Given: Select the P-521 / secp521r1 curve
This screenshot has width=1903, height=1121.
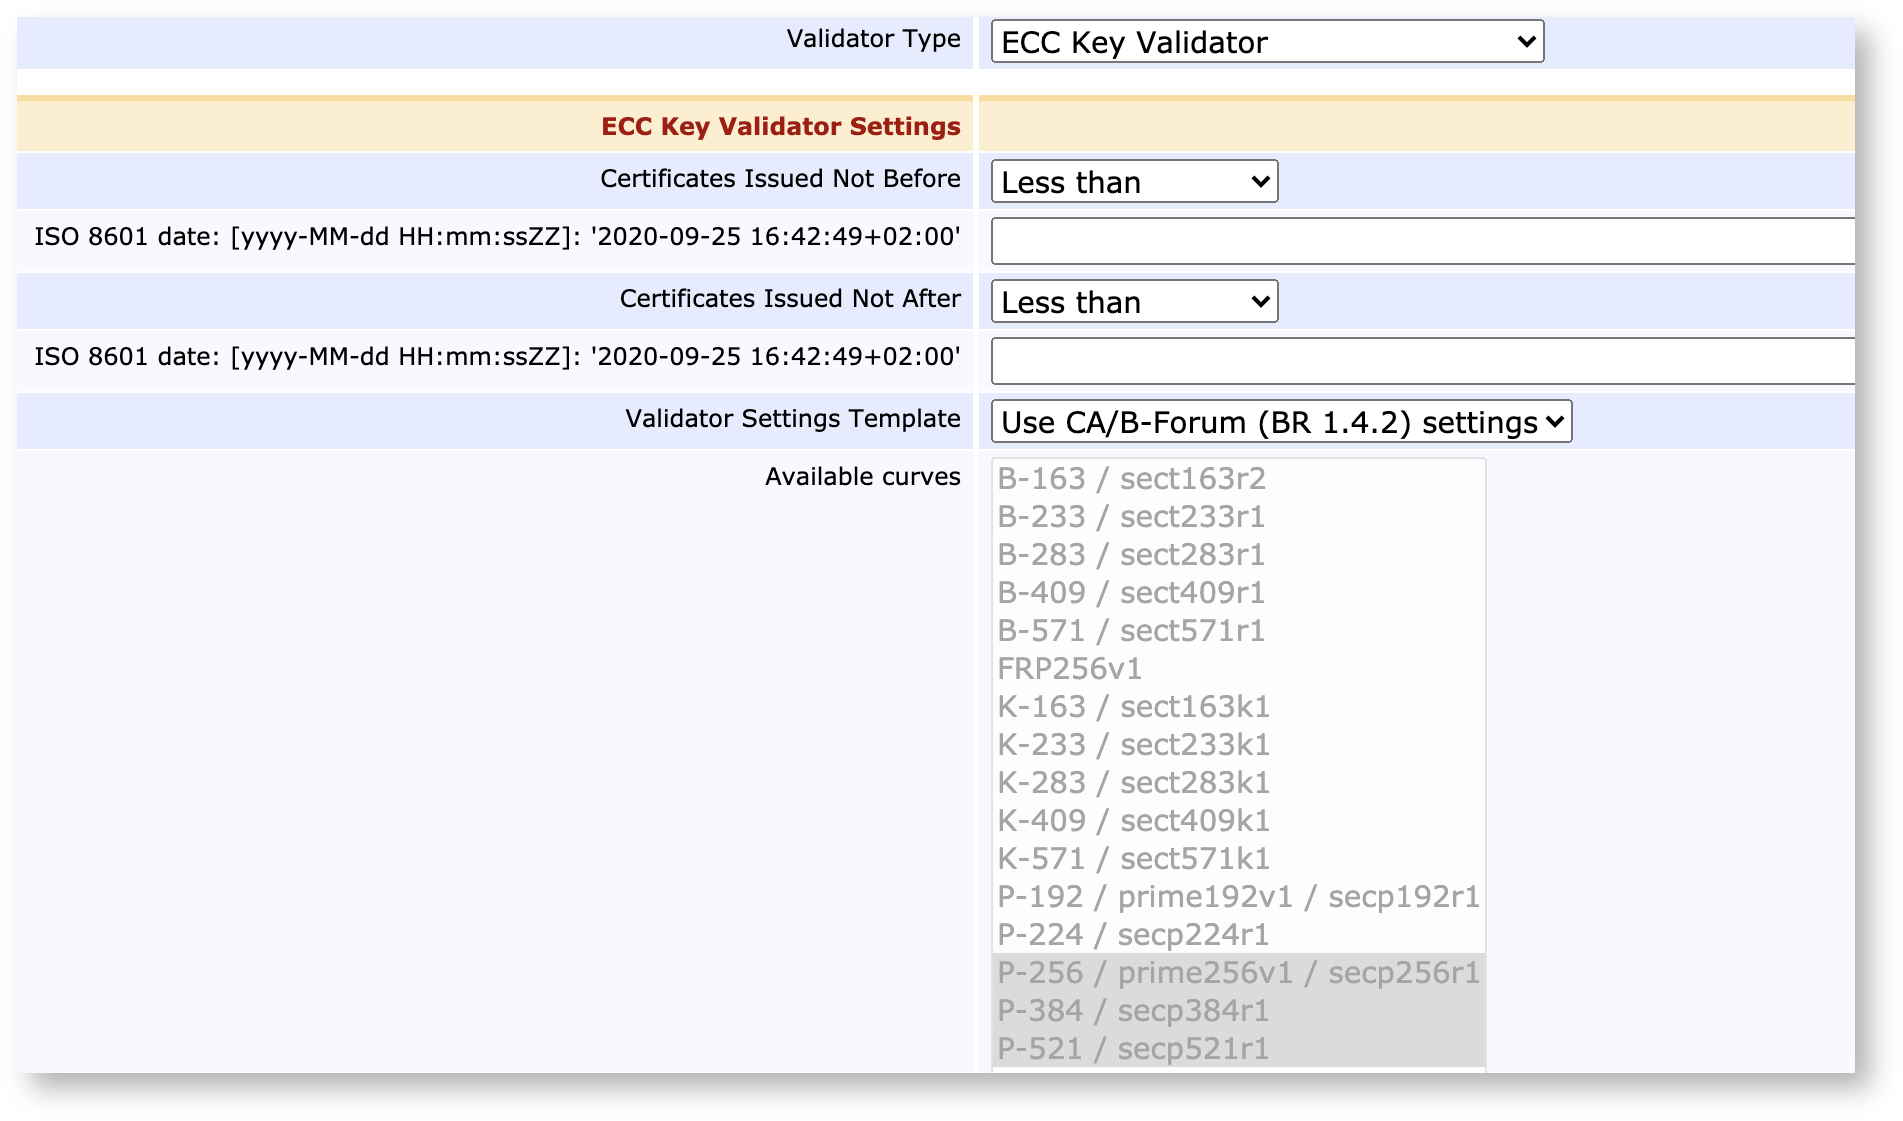Looking at the screenshot, I should (x=1131, y=1048).
